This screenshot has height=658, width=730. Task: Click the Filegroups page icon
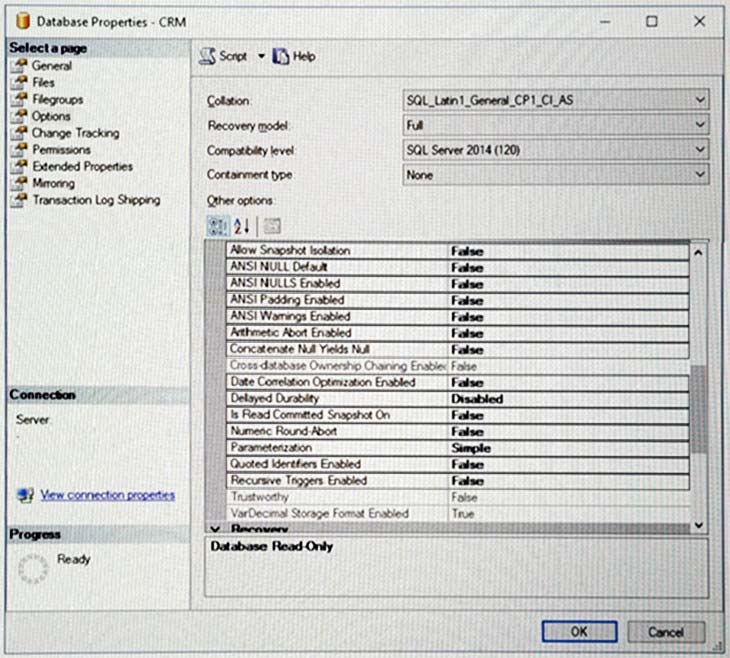(x=20, y=99)
